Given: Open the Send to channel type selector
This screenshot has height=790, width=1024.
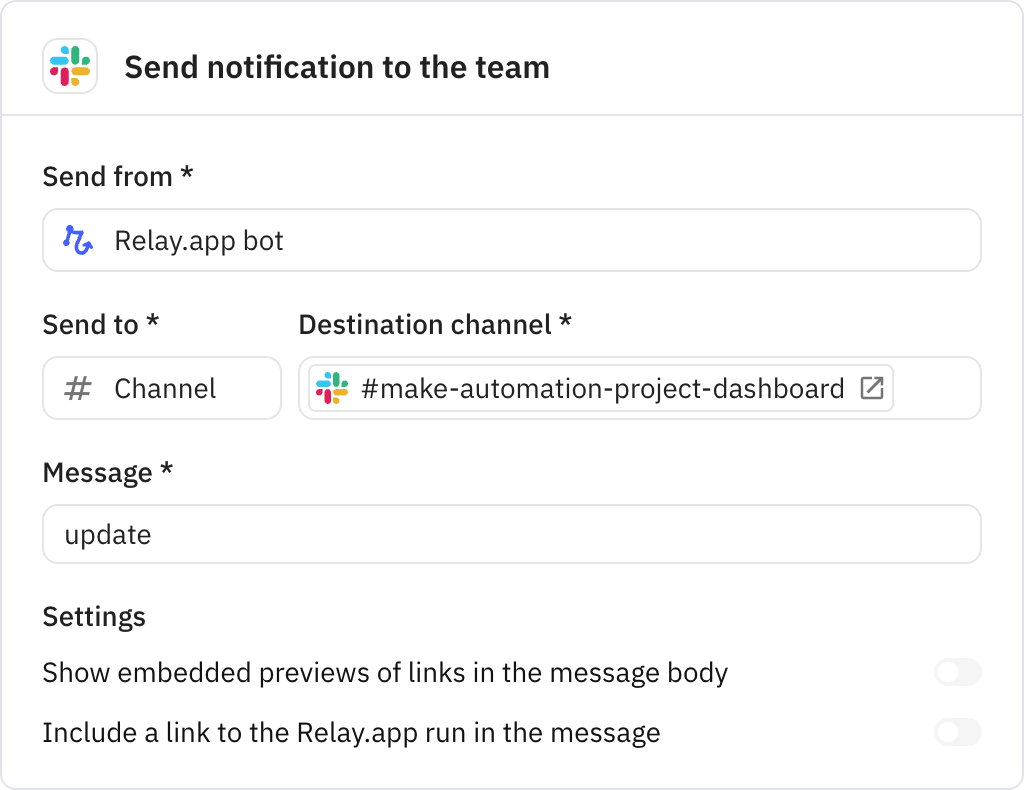Looking at the screenshot, I should click(x=161, y=388).
